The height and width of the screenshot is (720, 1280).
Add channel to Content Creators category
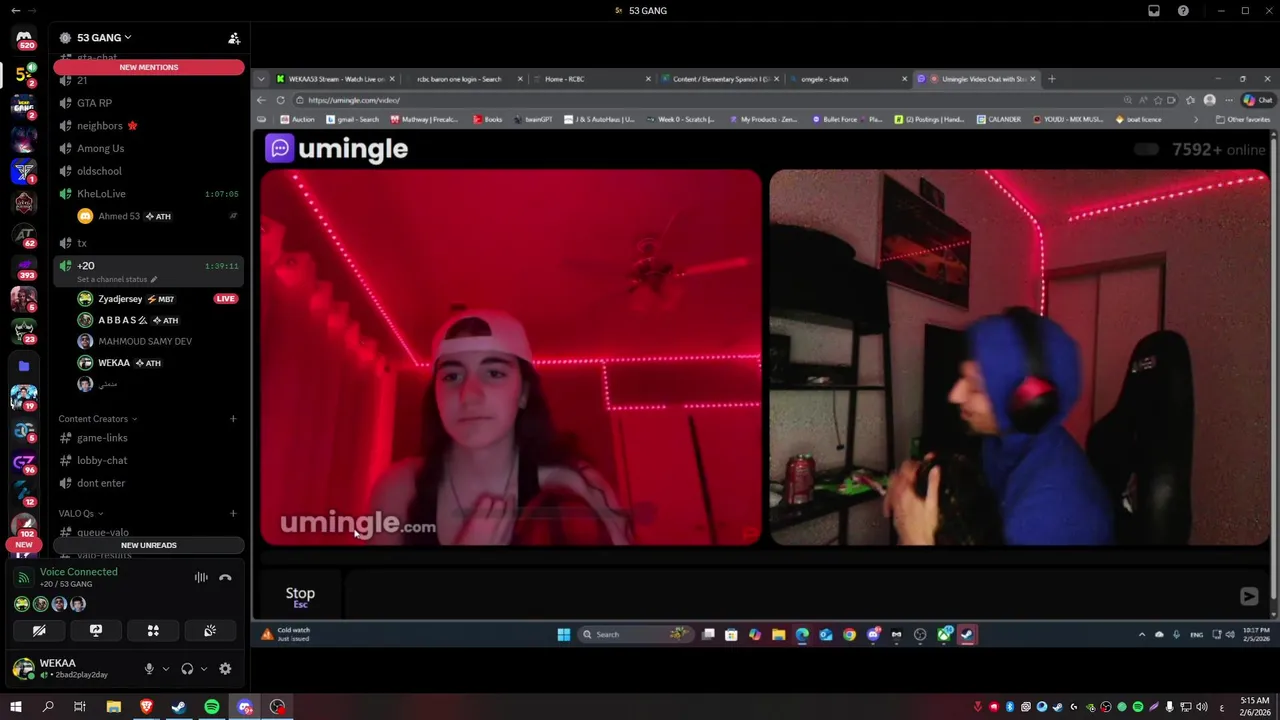[233, 419]
